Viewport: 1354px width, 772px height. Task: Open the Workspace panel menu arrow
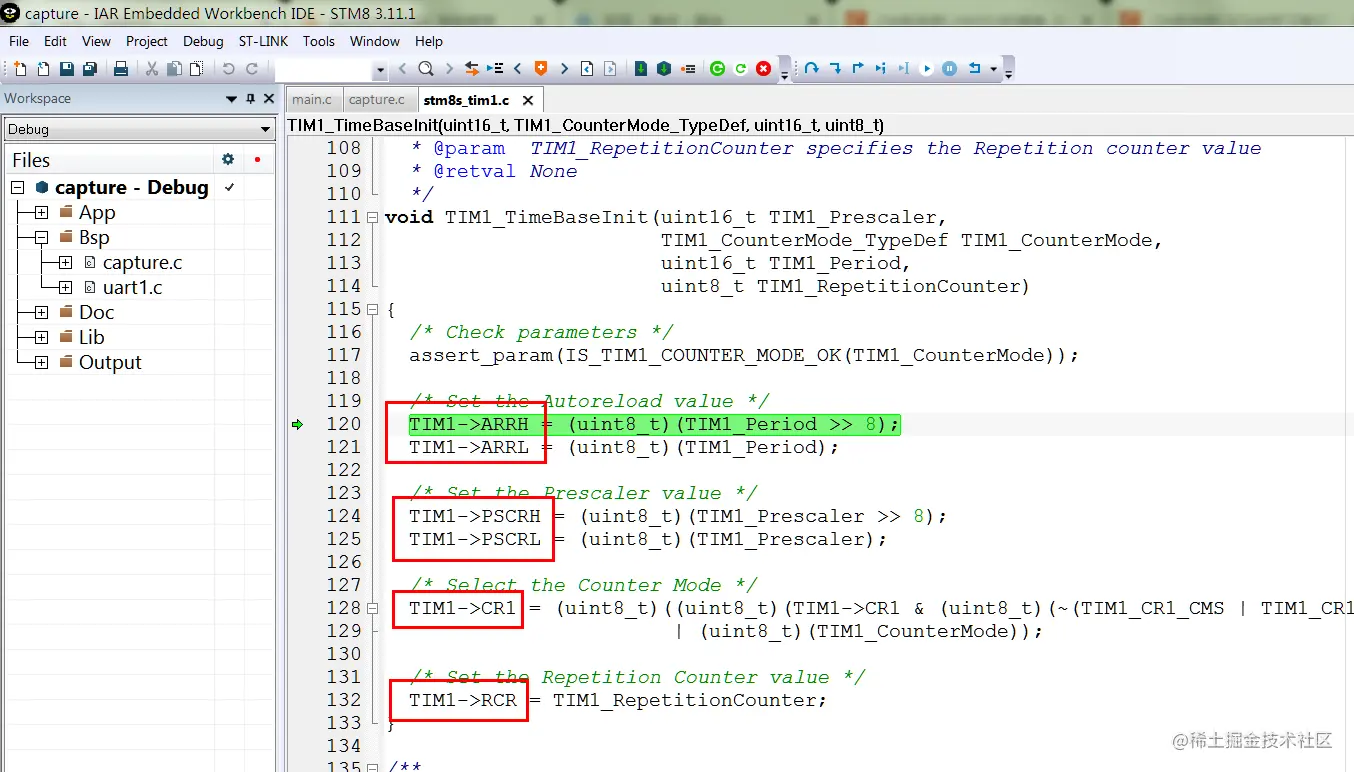click(232, 98)
